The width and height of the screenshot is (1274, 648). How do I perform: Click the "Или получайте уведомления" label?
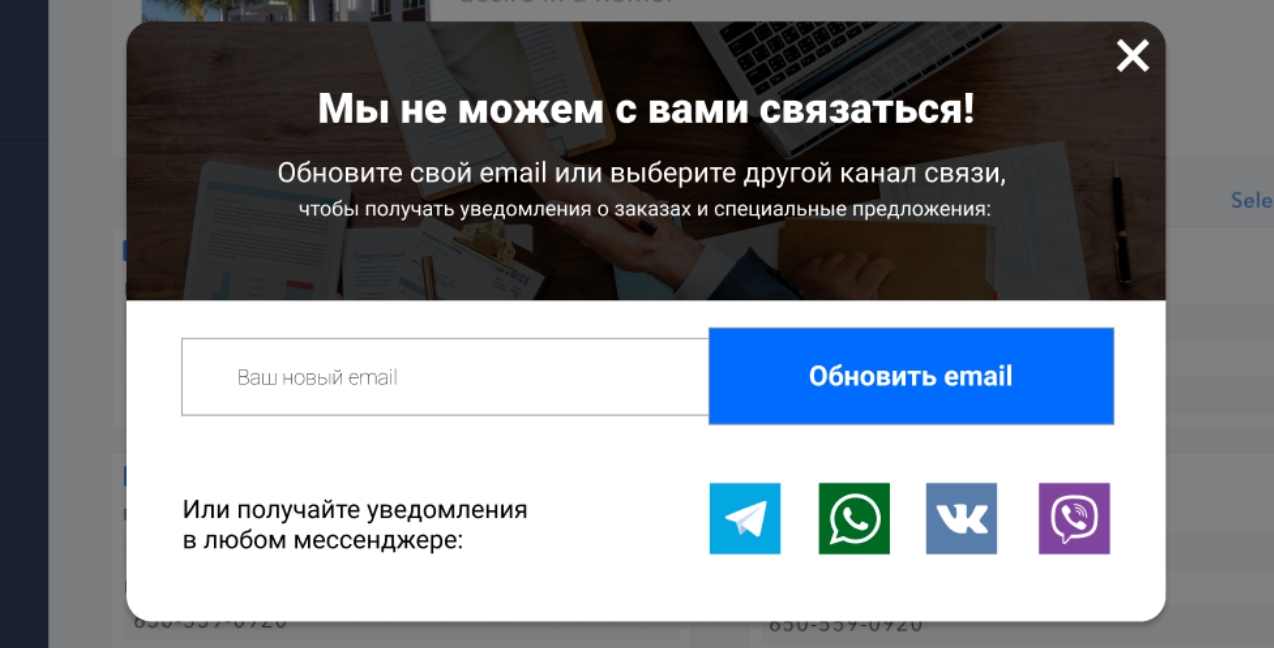click(355, 510)
